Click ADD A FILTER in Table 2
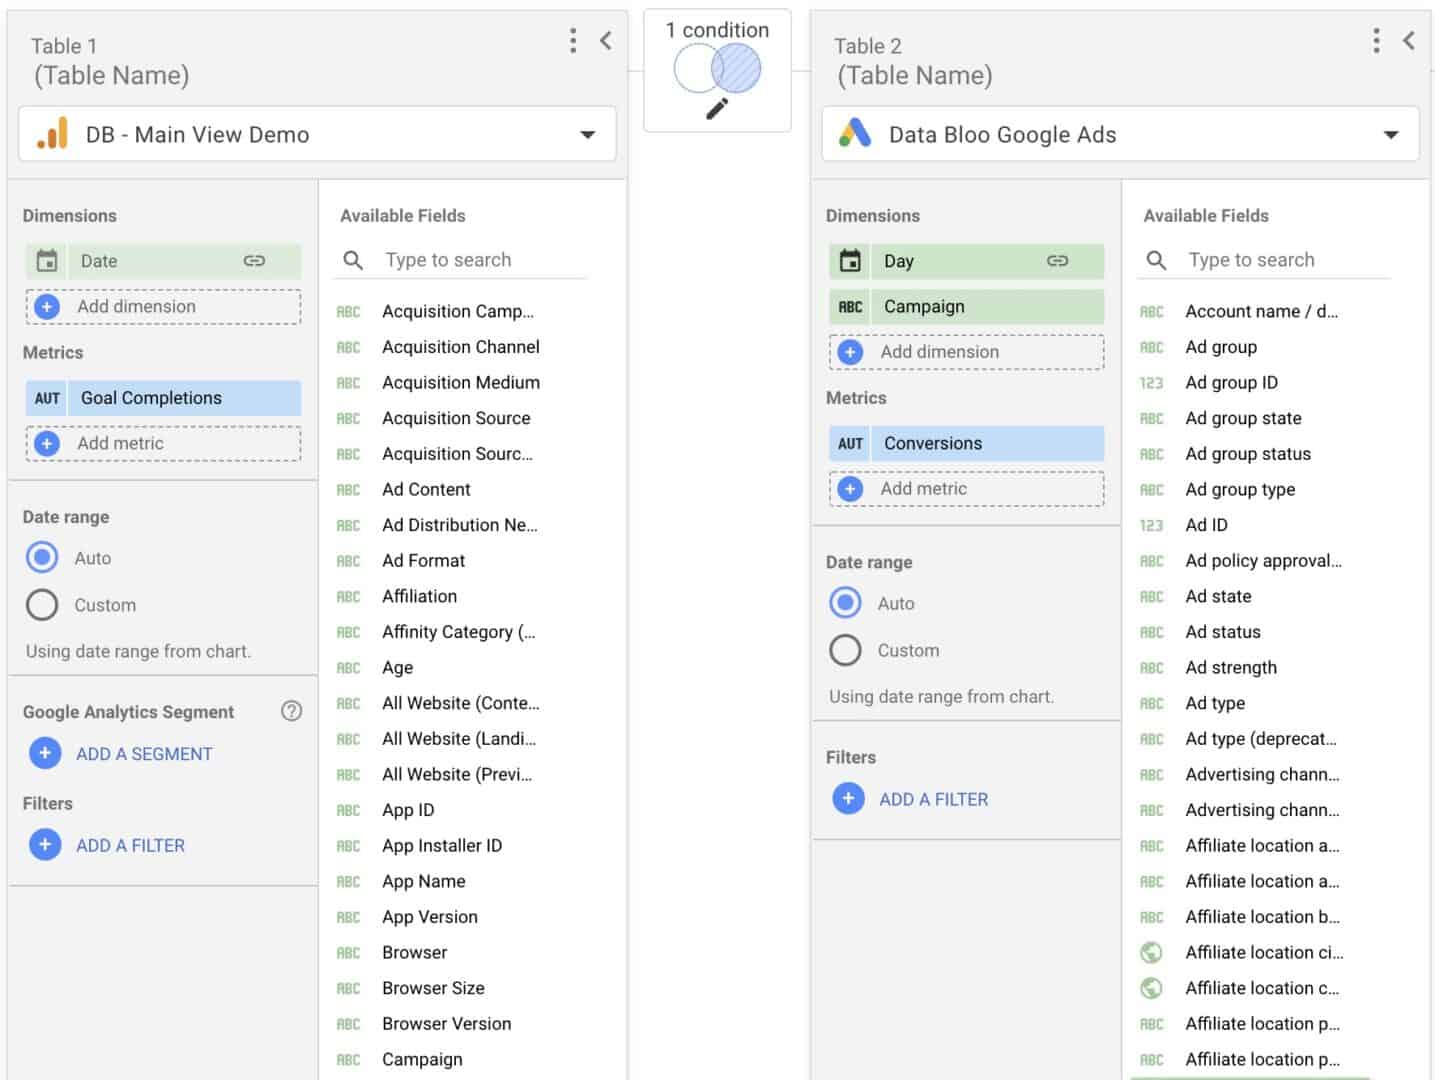 click(x=932, y=799)
